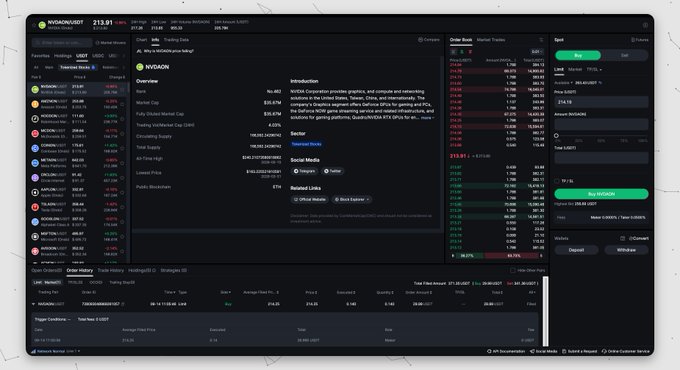Open the Official Website link
The width and height of the screenshot is (680, 370).
click(x=310, y=200)
